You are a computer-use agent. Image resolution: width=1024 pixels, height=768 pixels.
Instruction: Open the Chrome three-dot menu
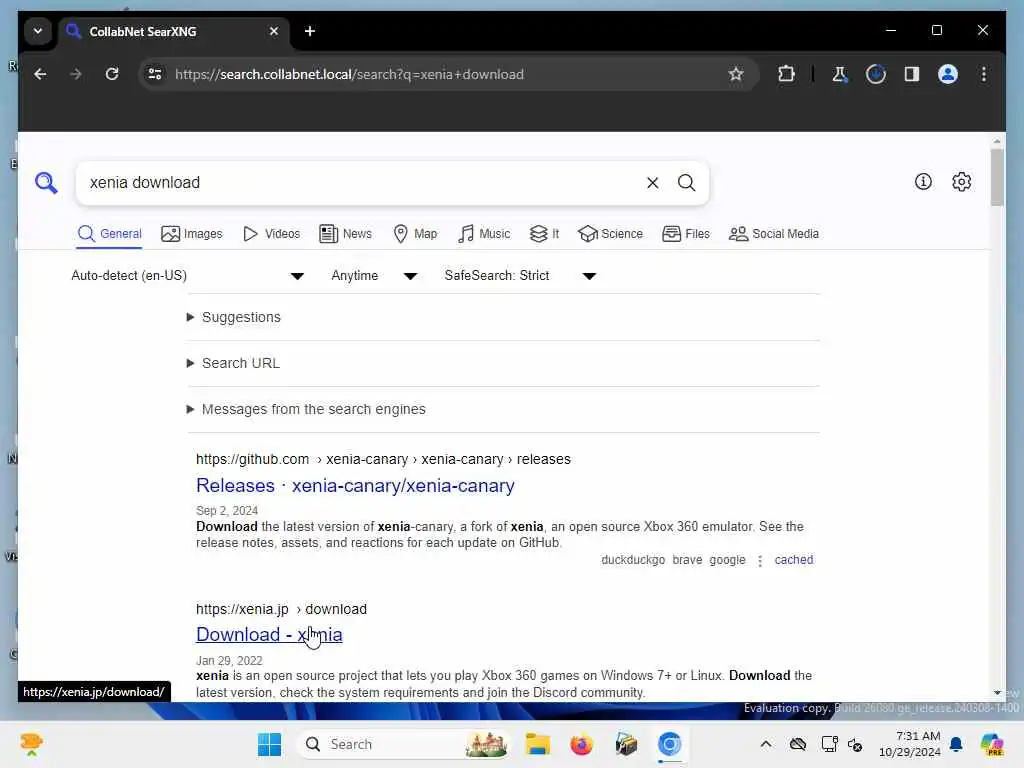[x=984, y=74]
